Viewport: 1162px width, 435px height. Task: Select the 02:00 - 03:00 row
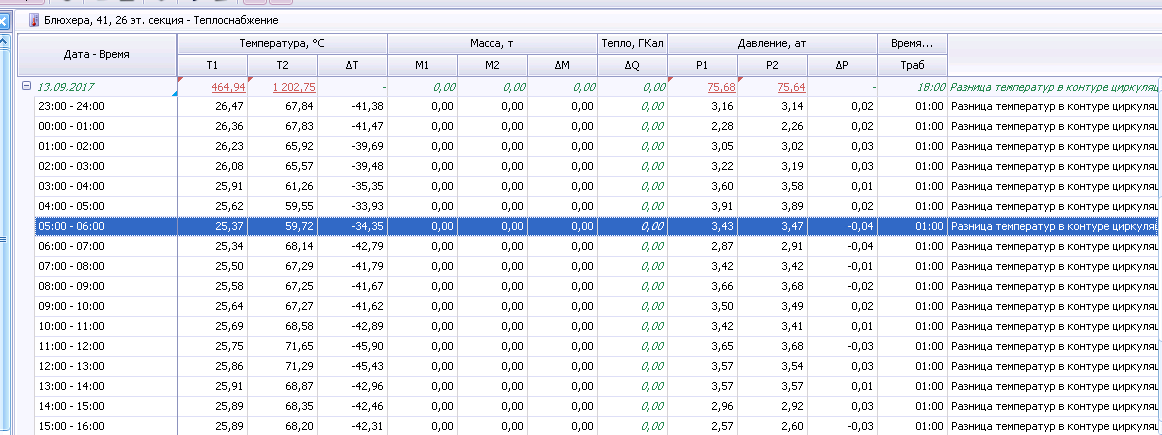coord(597,167)
